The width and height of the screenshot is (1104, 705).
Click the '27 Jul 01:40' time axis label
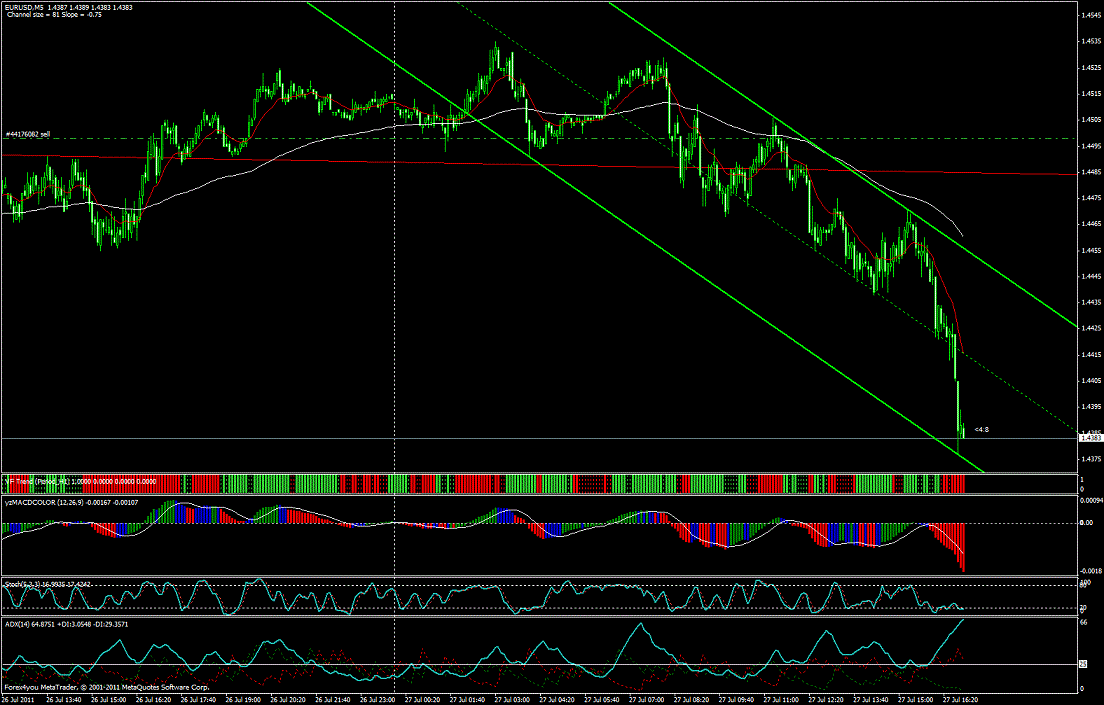pos(467,700)
